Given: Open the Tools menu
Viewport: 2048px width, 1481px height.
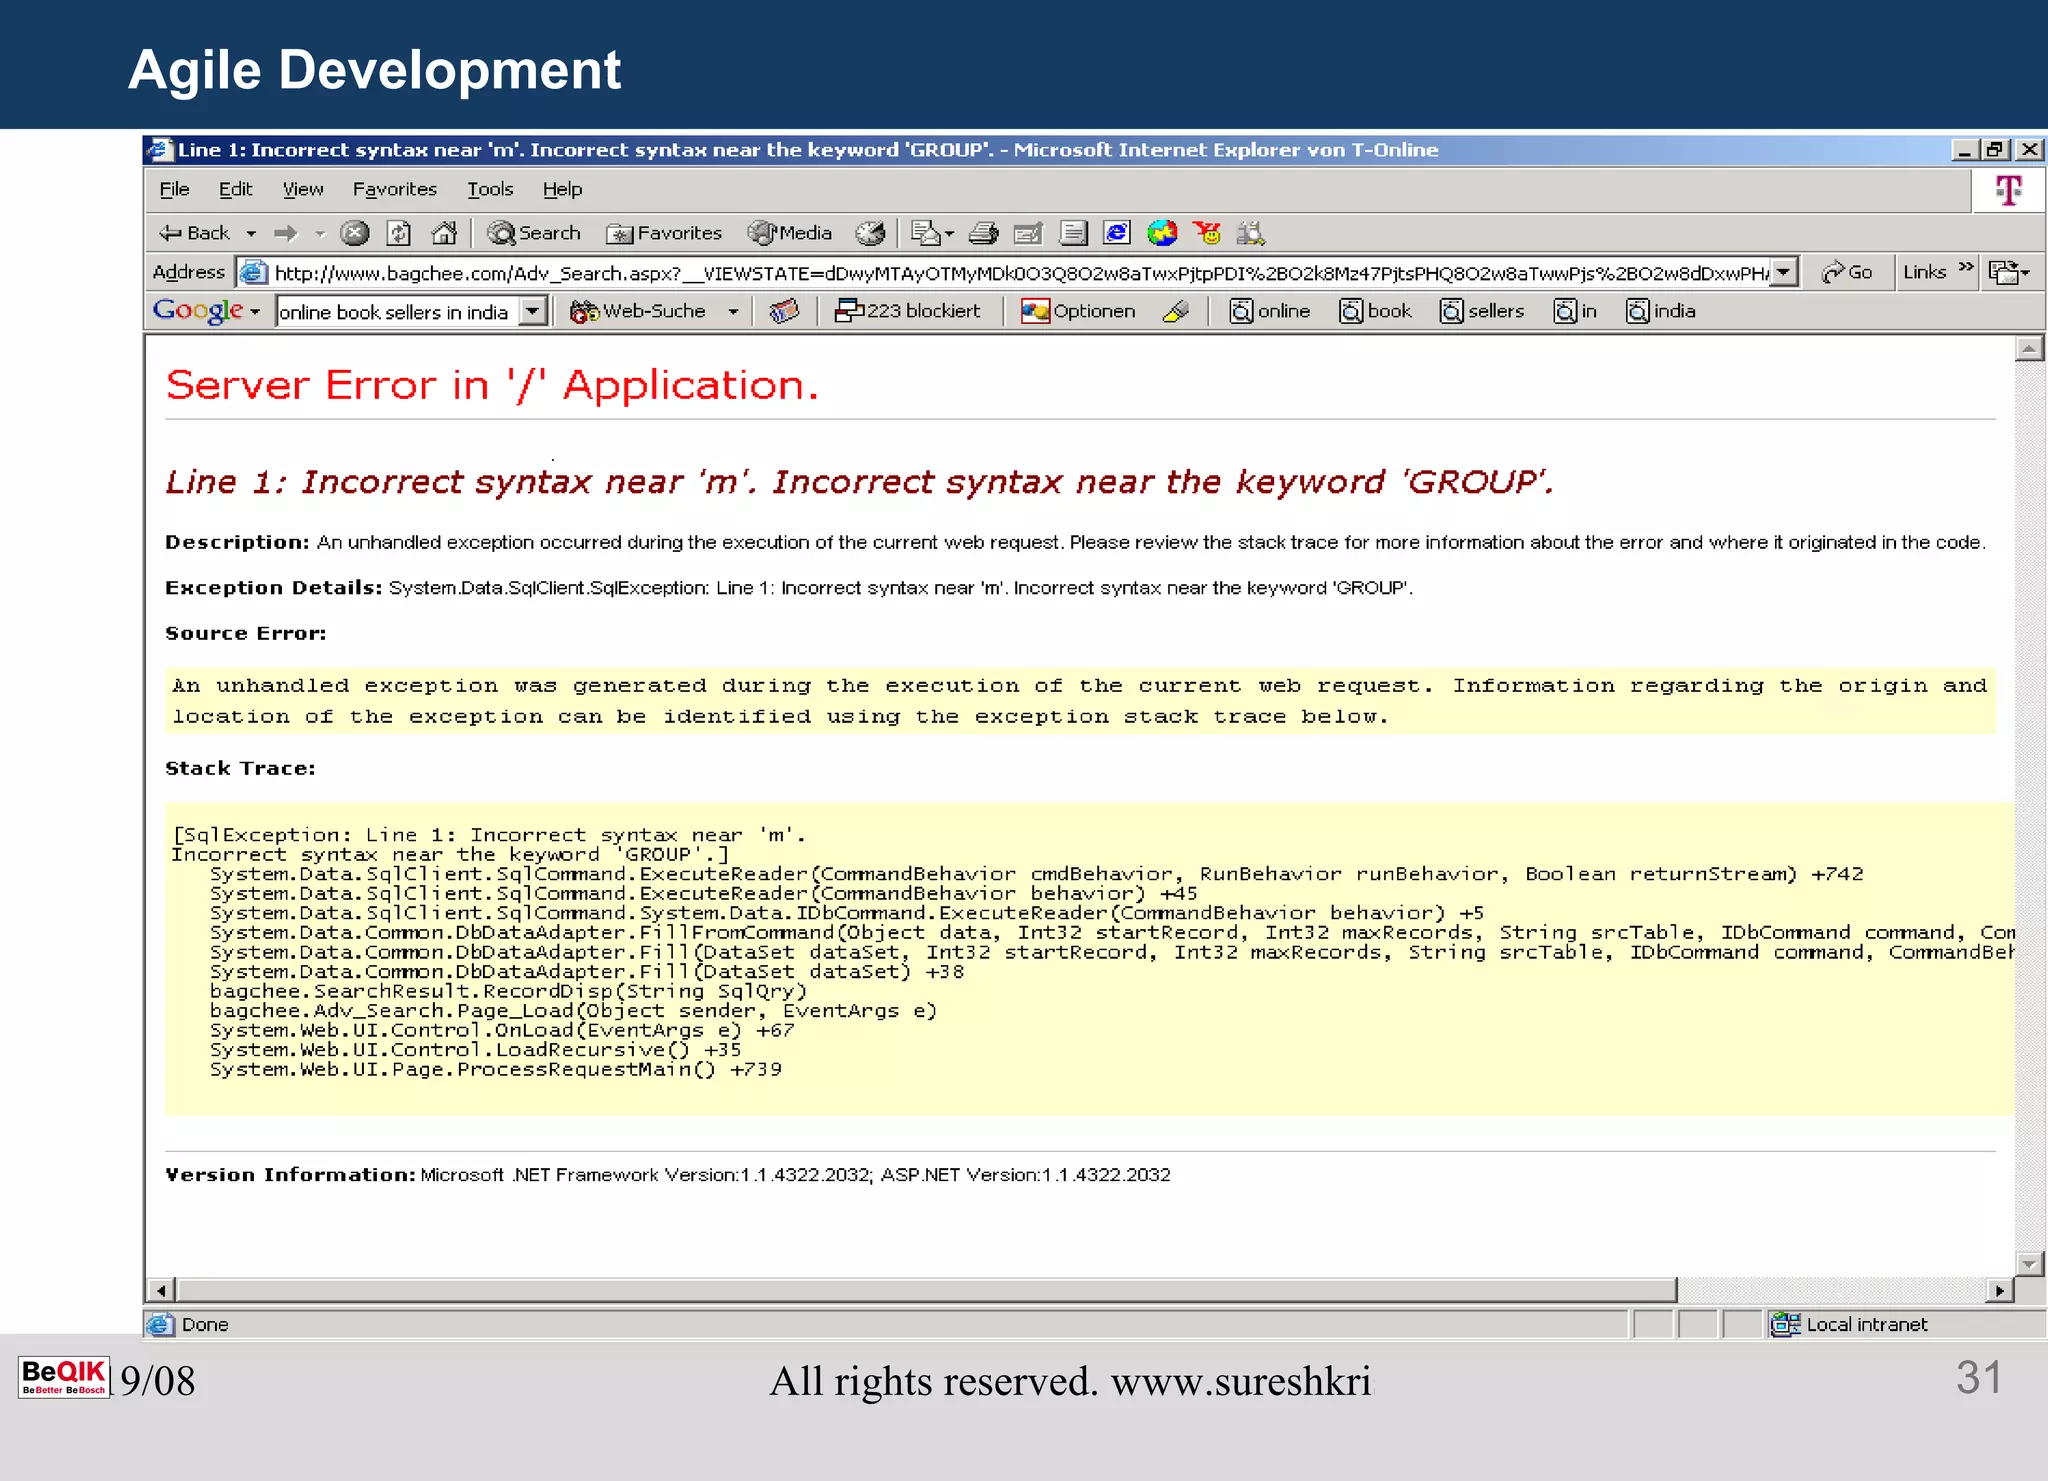Looking at the screenshot, I should coord(489,189).
